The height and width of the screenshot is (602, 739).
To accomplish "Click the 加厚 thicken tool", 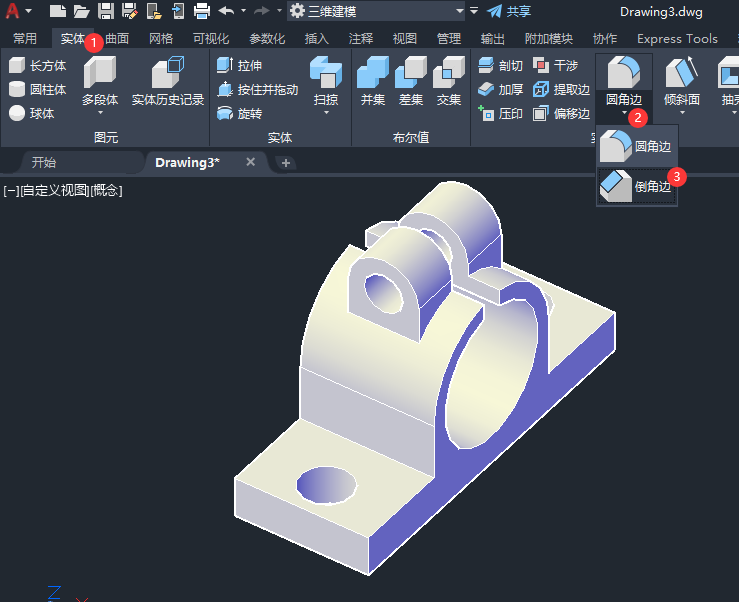I will (500, 90).
